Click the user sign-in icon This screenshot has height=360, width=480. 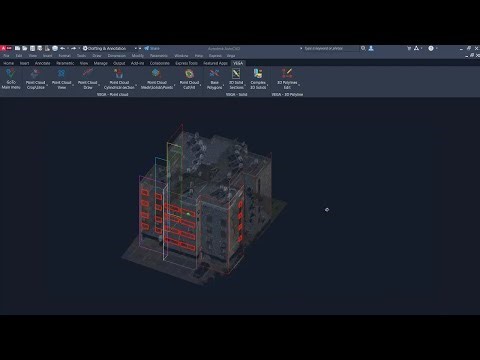tap(371, 49)
